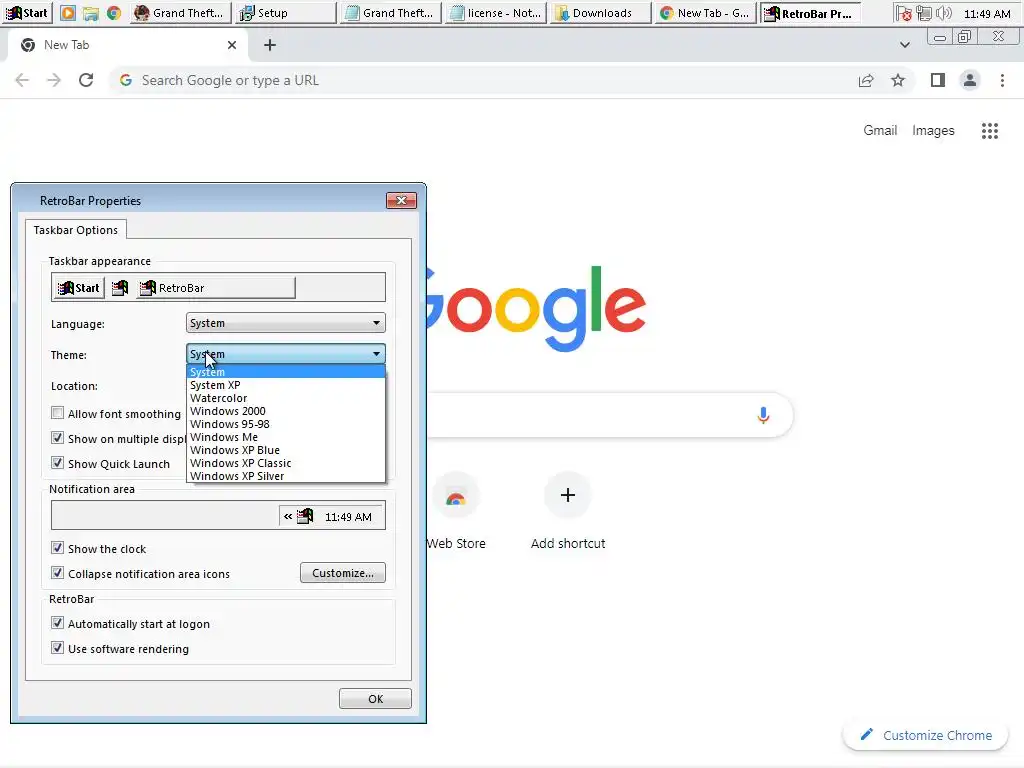
Task: Click the RetroBar preview taskbar item
Action: click(x=216, y=288)
